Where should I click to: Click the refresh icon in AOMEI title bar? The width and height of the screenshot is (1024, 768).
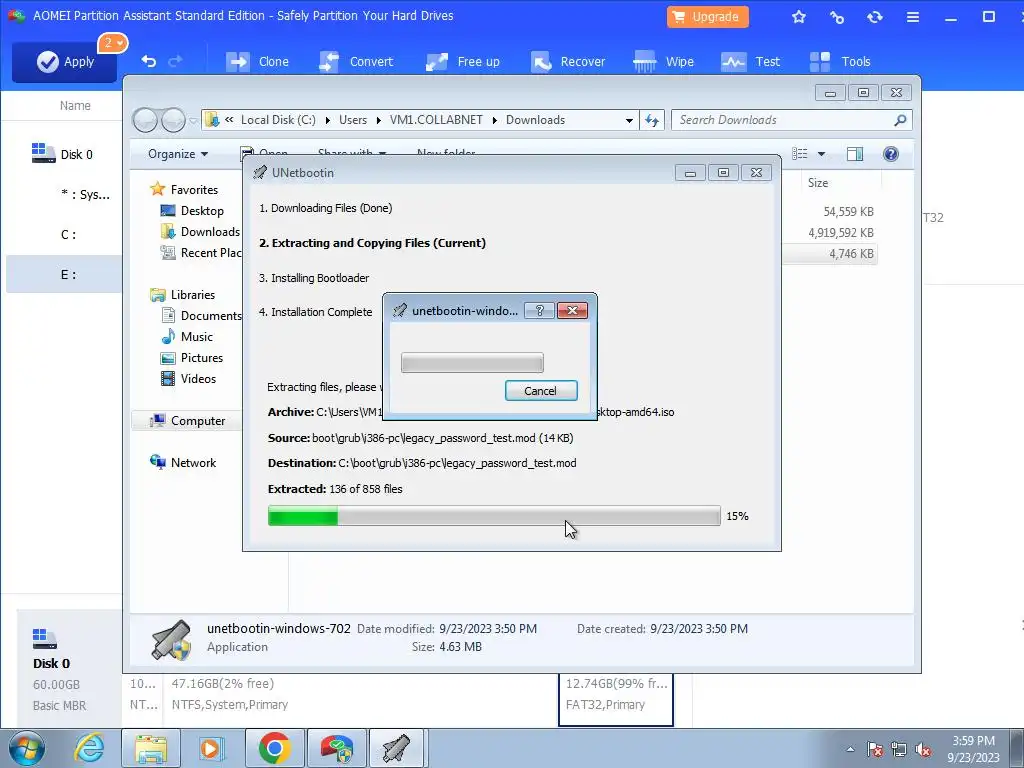pyautogui.click(x=875, y=17)
